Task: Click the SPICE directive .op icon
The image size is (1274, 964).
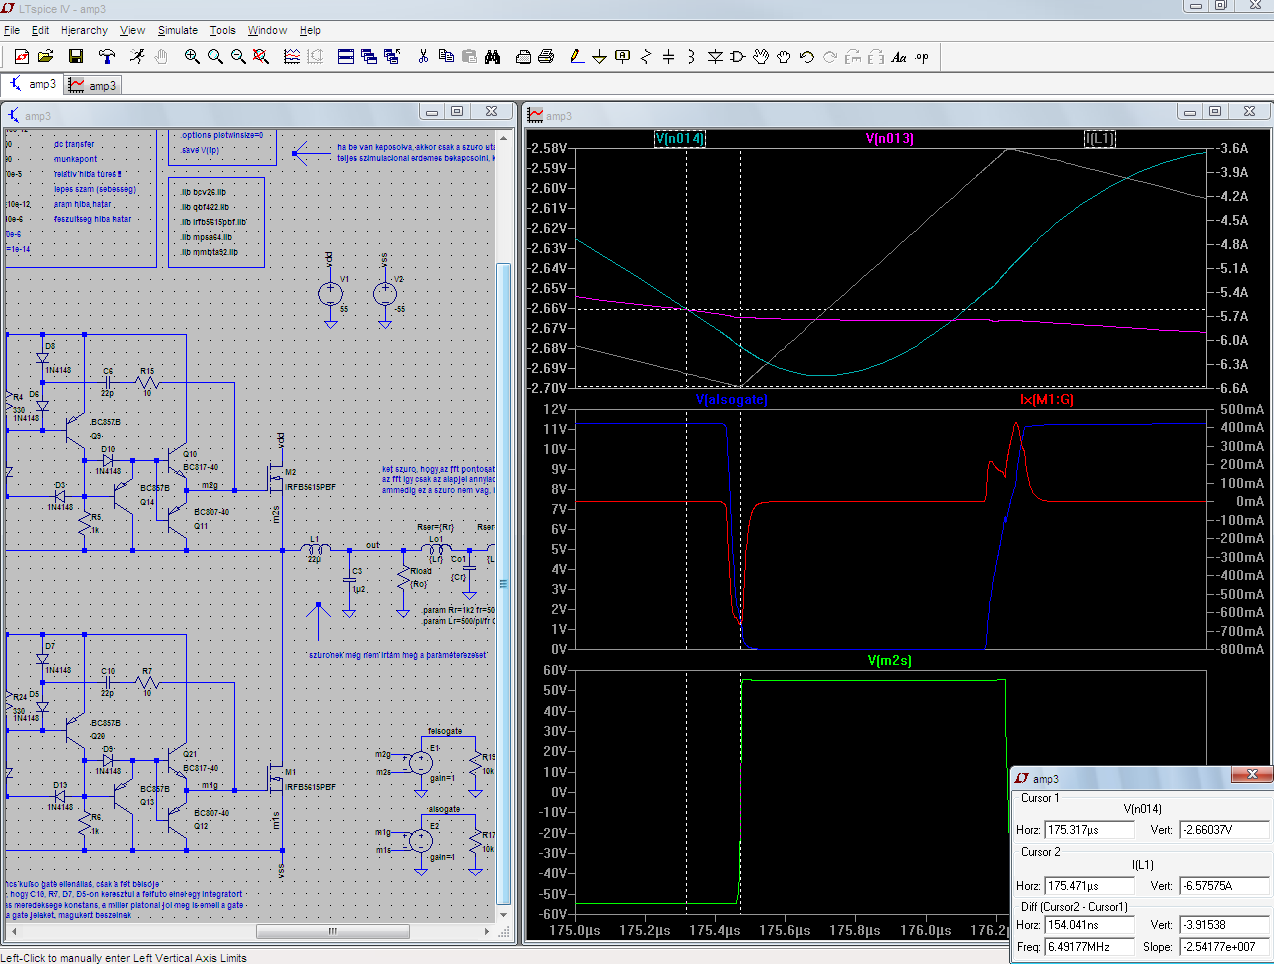Action: pos(922,57)
